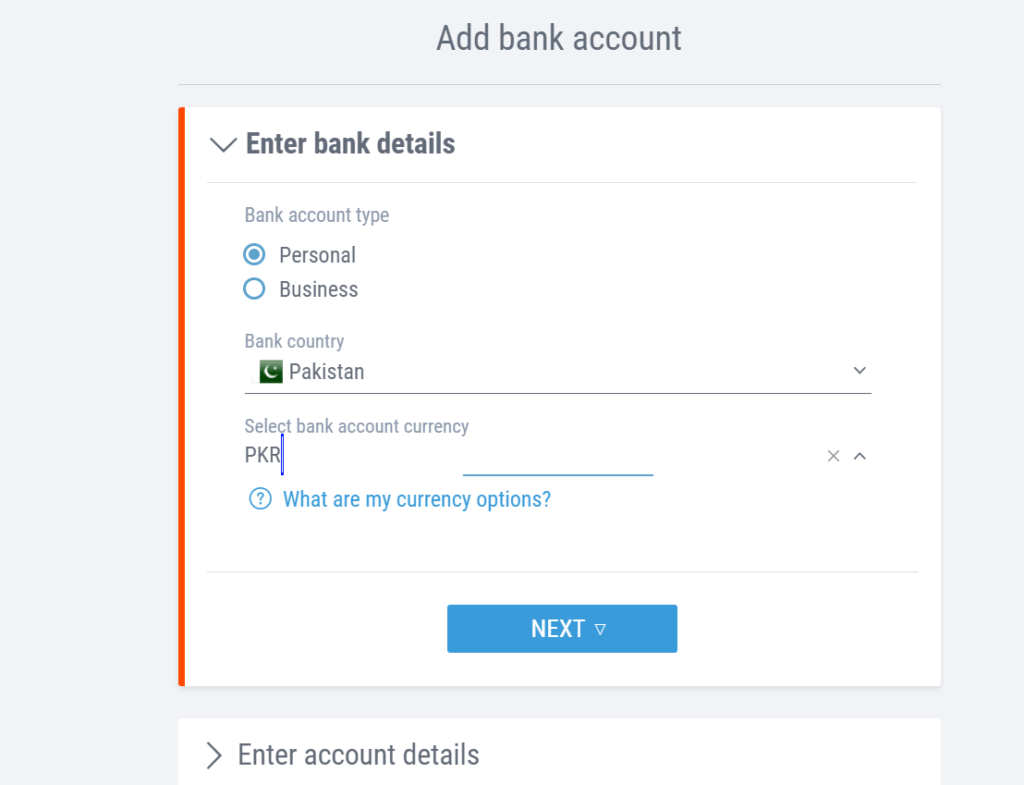Select the Personal account type radio button
Image resolution: width=1024 pixels, height=785 pixels.
pos(255,255)
